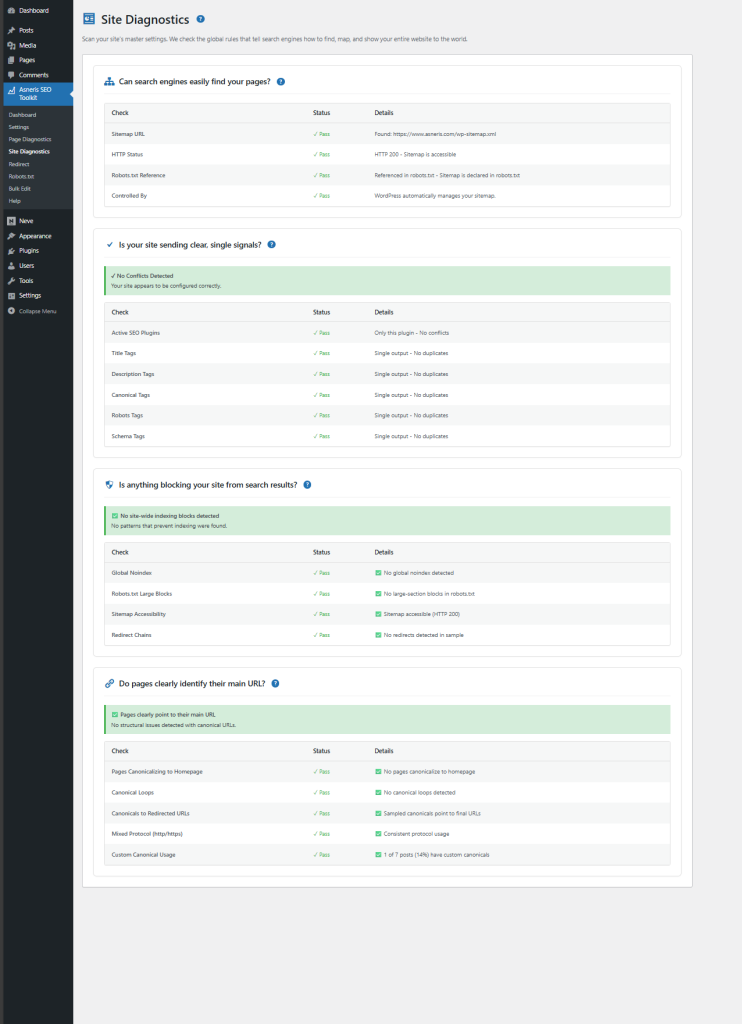
Task: Click the Site Diagnostics header icon
Action: 89,19
